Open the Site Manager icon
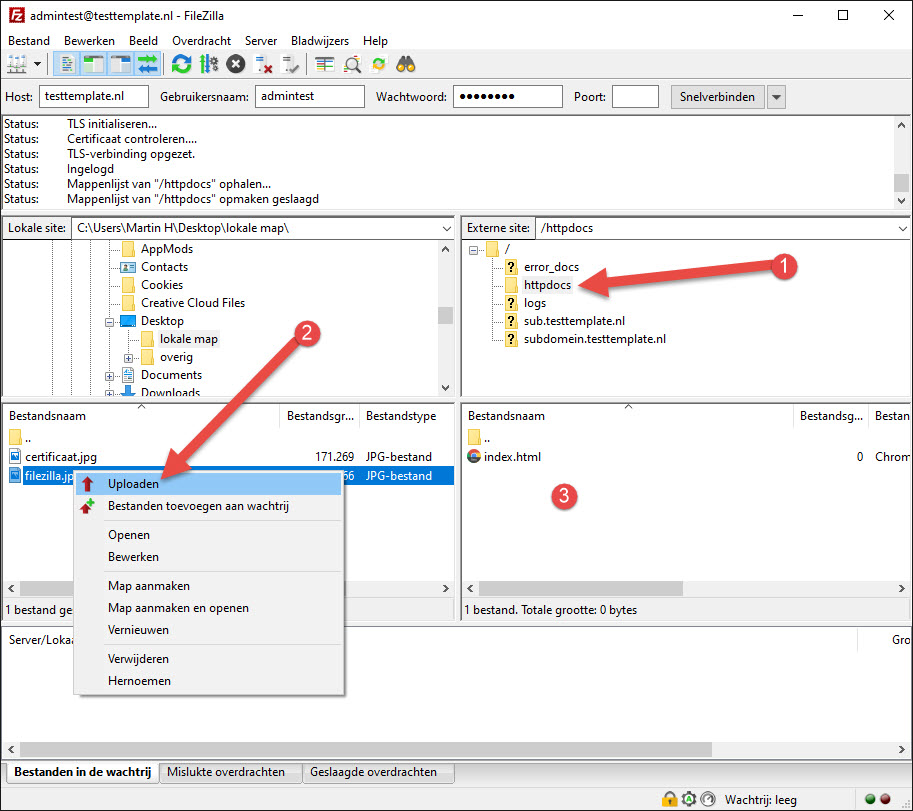 coord(17,64)
